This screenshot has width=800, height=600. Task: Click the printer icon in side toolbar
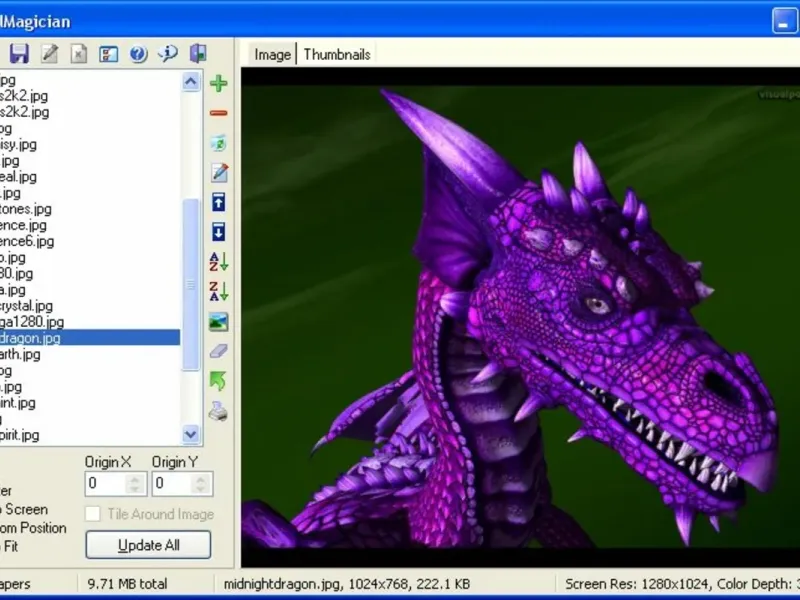[x=219, y=411]
